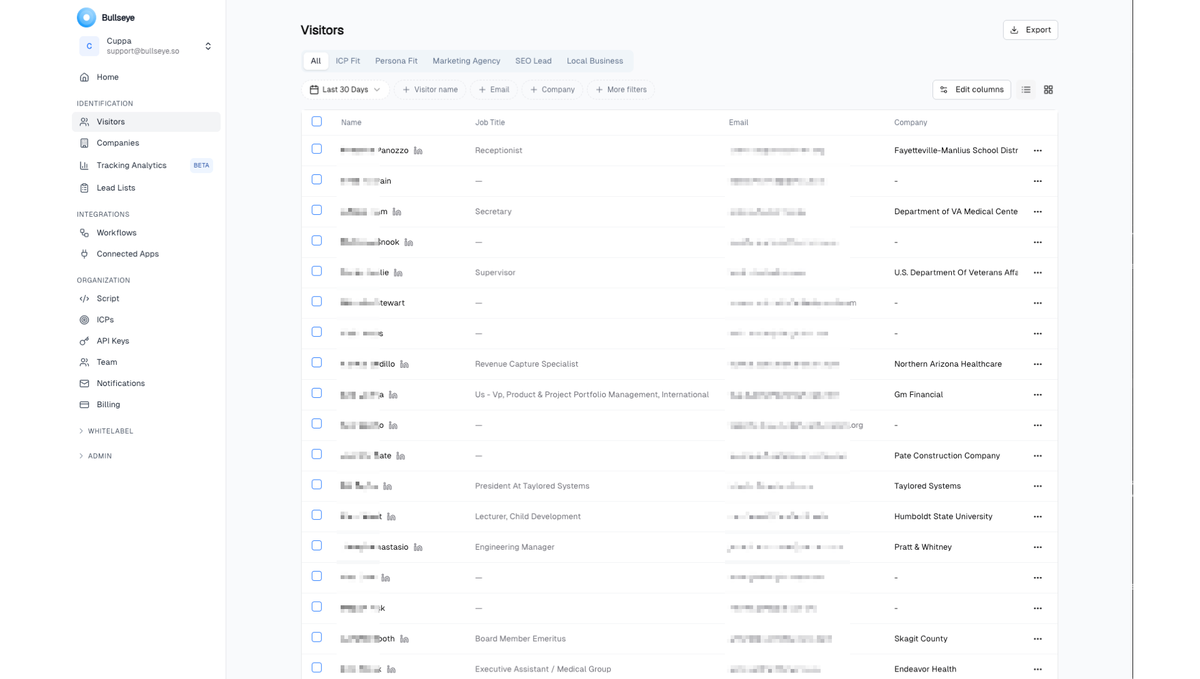Open the Edit columns panel
The height and width of the screenshot is (679, 1200).
(x=971, y=89)
